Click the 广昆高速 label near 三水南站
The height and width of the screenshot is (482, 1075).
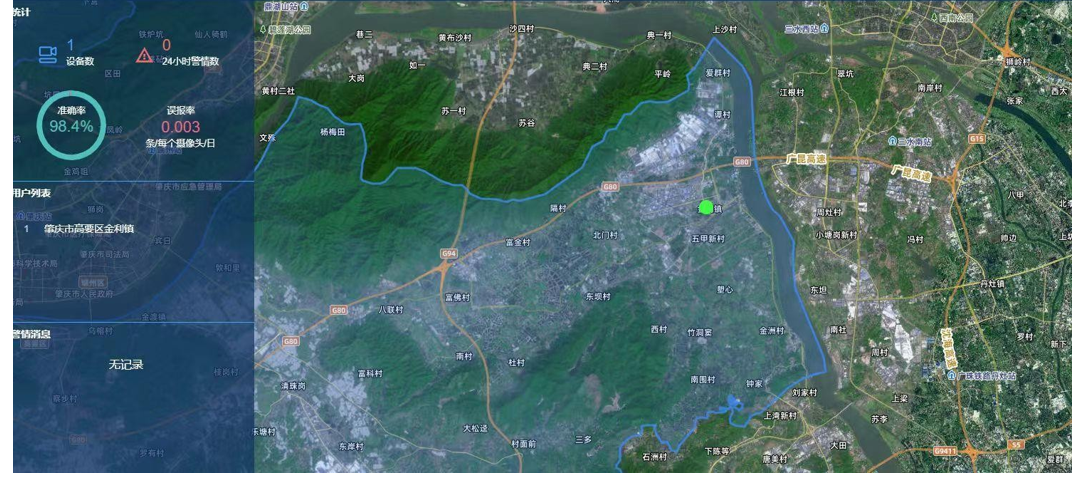(912, 172)
